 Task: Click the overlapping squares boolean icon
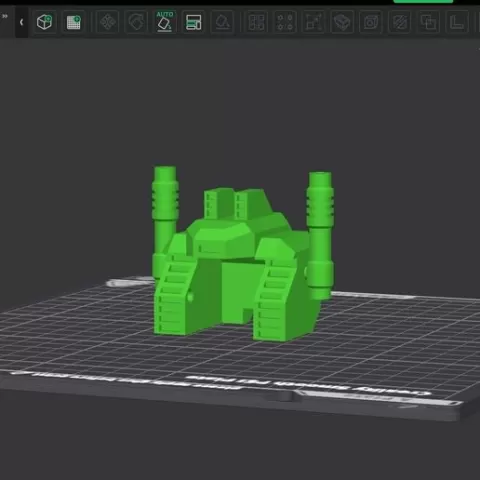pos(428,22)
